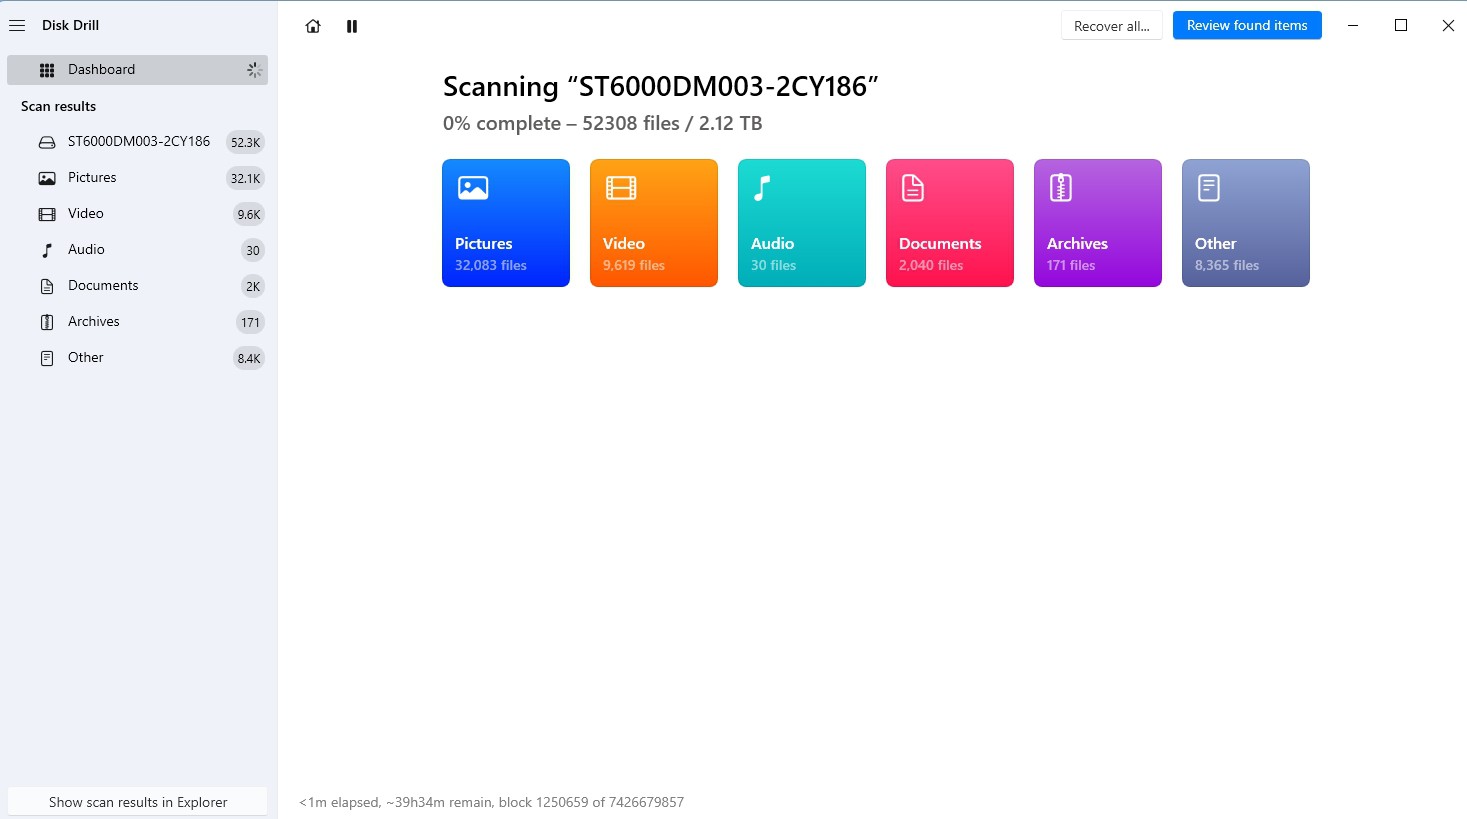Click the Dashboard grid icon

coord(47,70)
